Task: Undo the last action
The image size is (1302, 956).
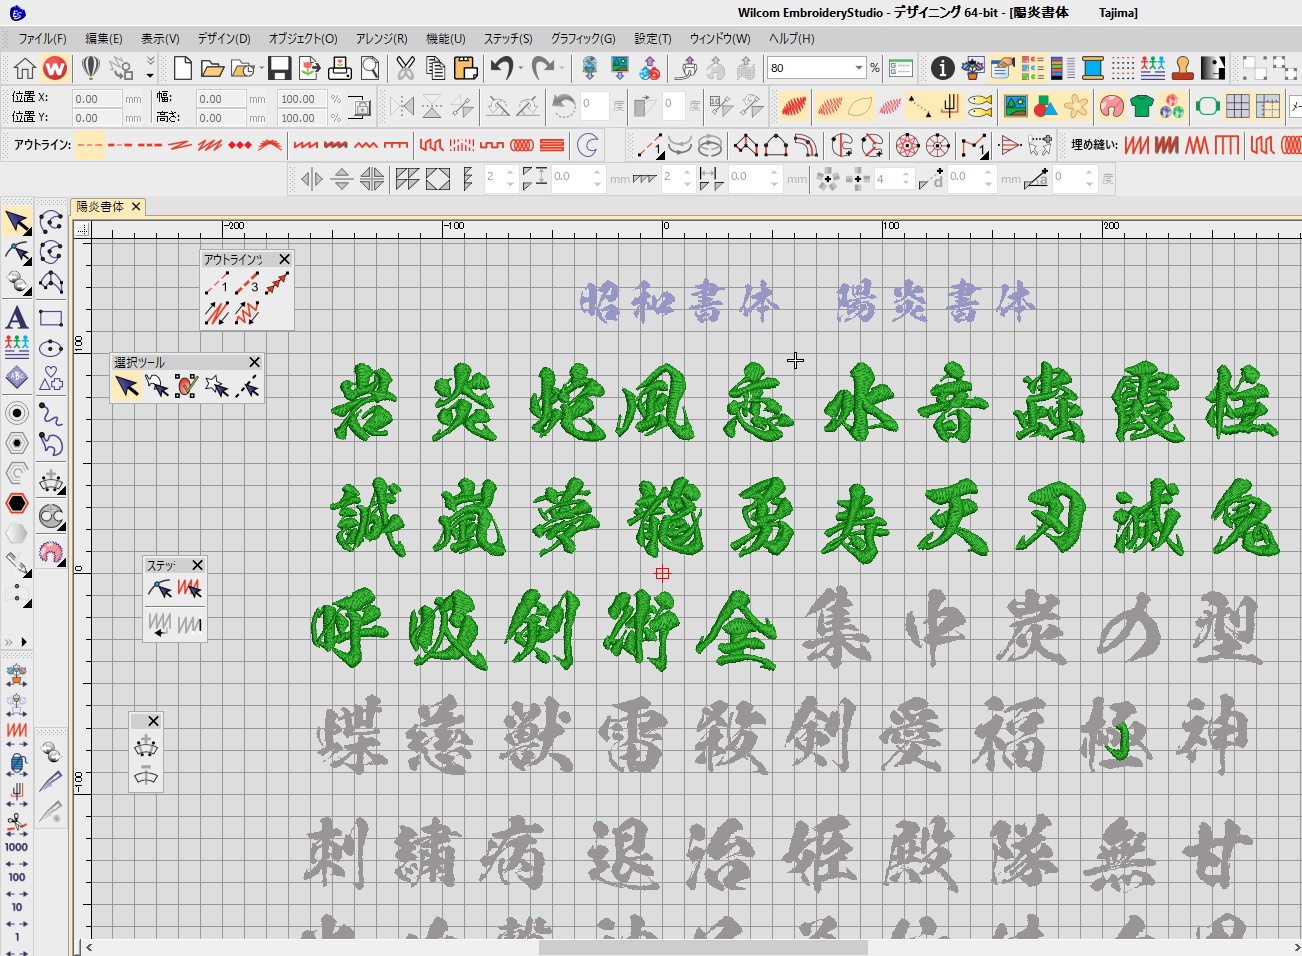Action: click(x=500, y=68)
